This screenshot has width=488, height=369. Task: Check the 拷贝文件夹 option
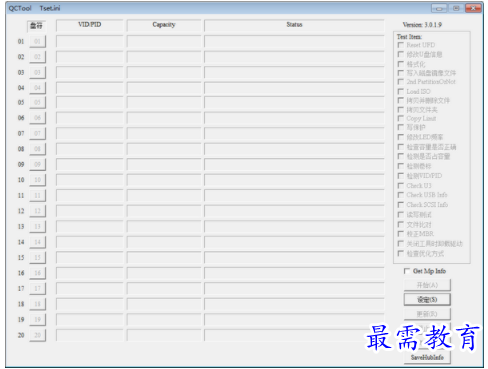[x=401, y=110]
